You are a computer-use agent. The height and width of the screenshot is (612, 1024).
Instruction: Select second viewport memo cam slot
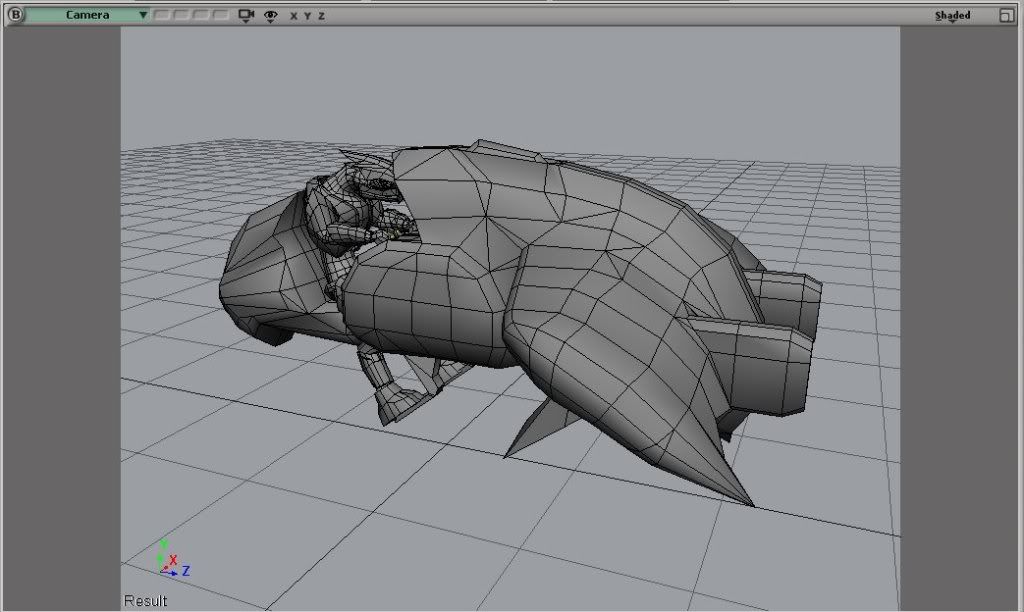point(181,14)
